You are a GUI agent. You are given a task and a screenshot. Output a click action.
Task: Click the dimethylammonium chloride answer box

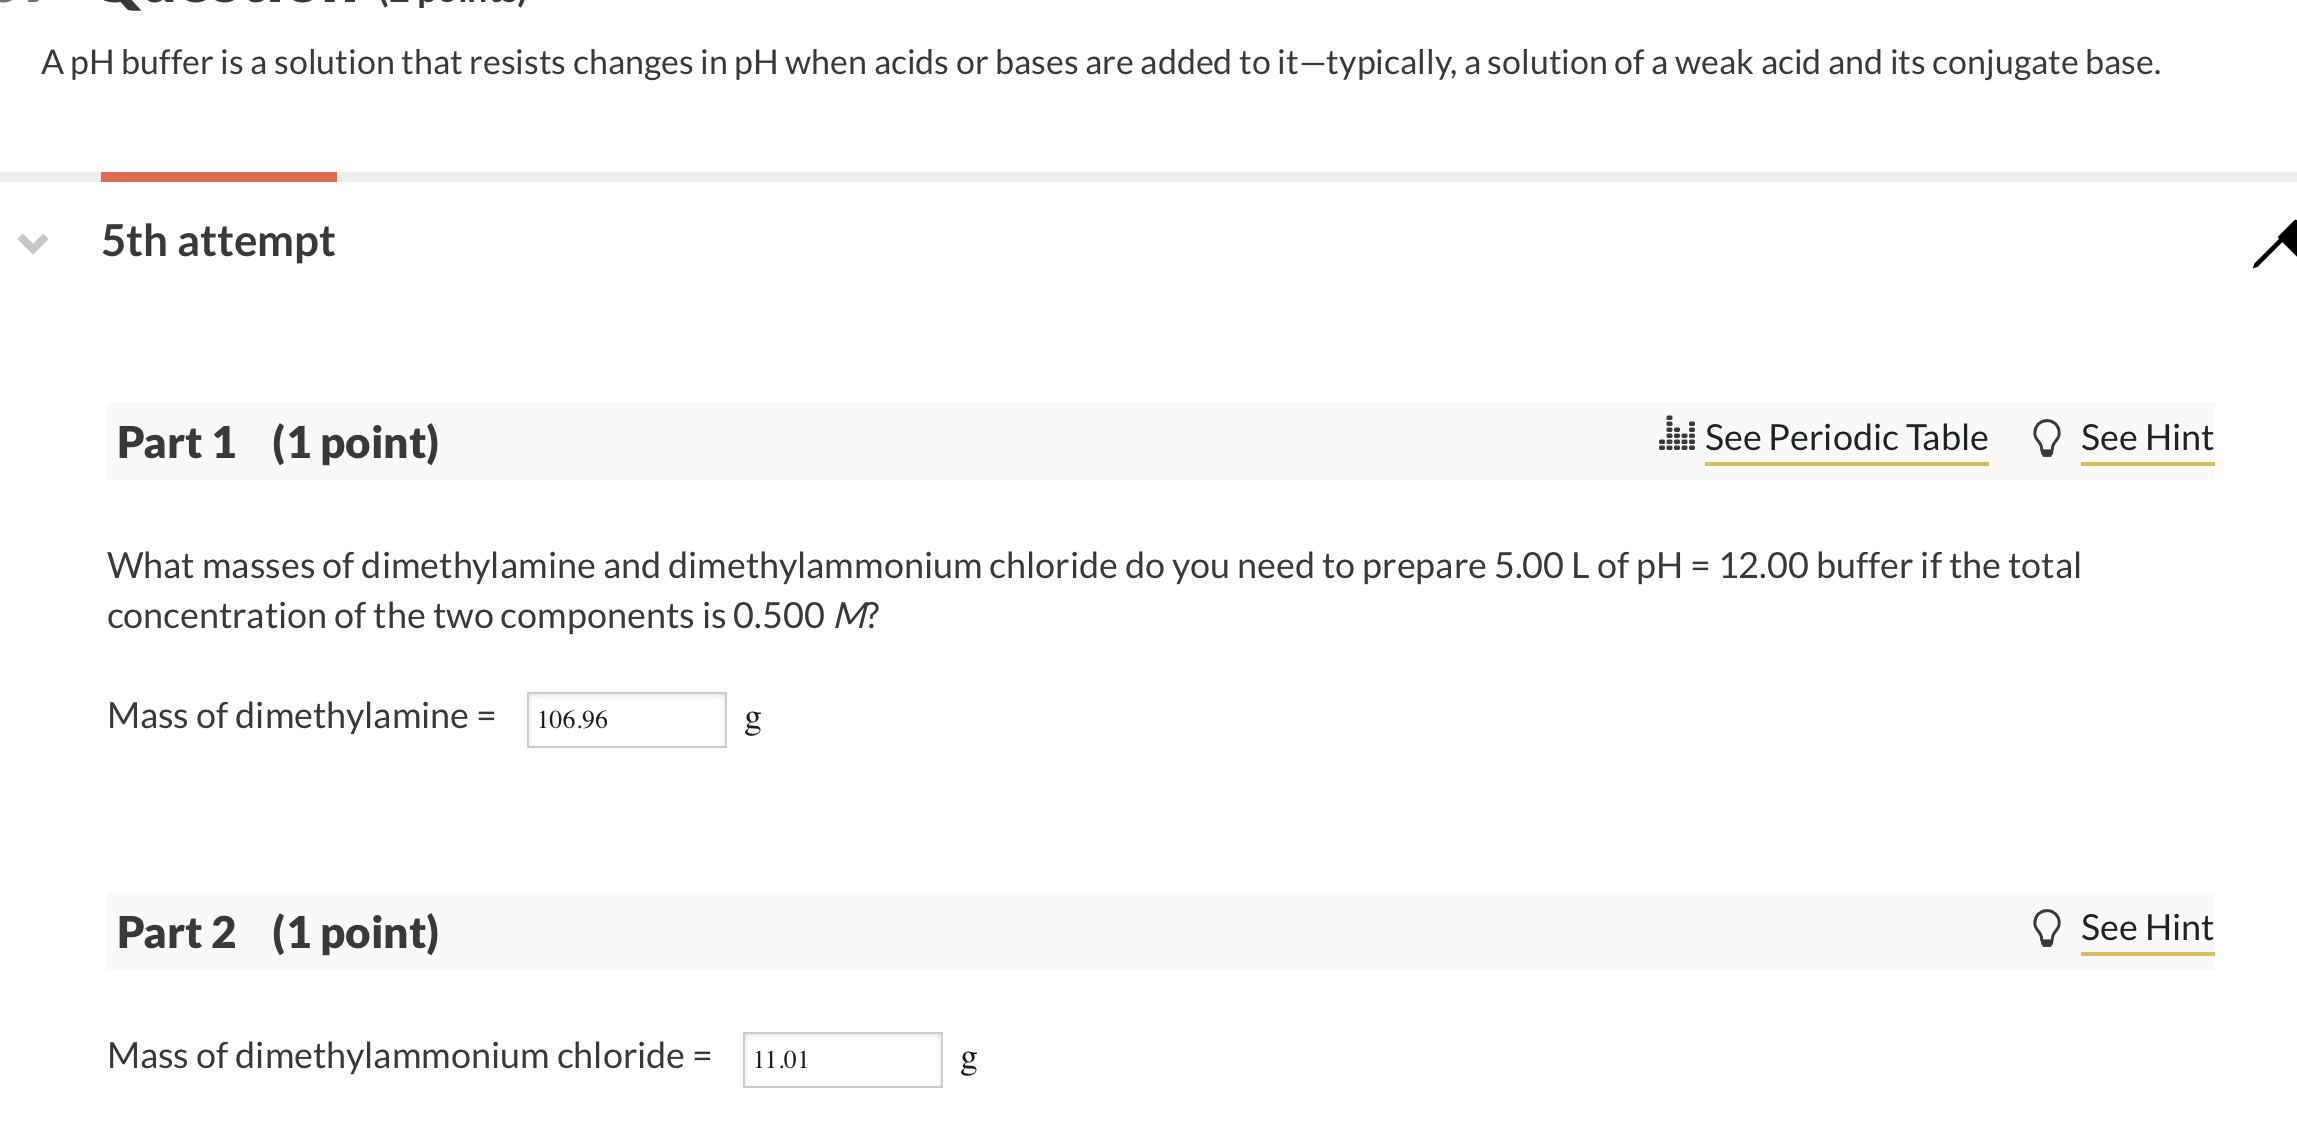pyautogui.click(x=842, y=1059)
